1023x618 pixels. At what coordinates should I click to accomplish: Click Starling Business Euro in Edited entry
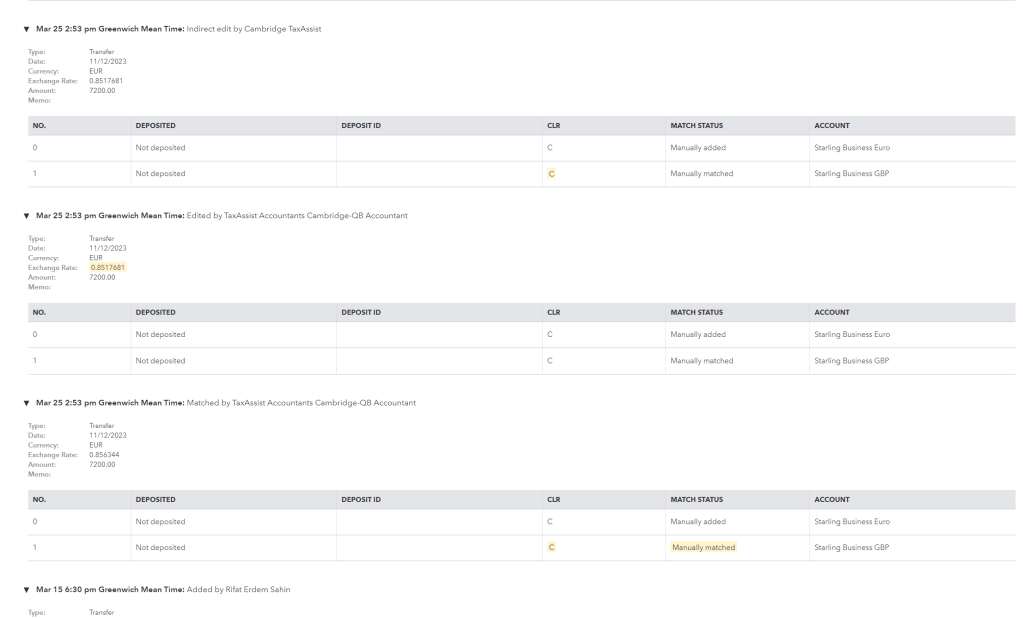[851, 334]
